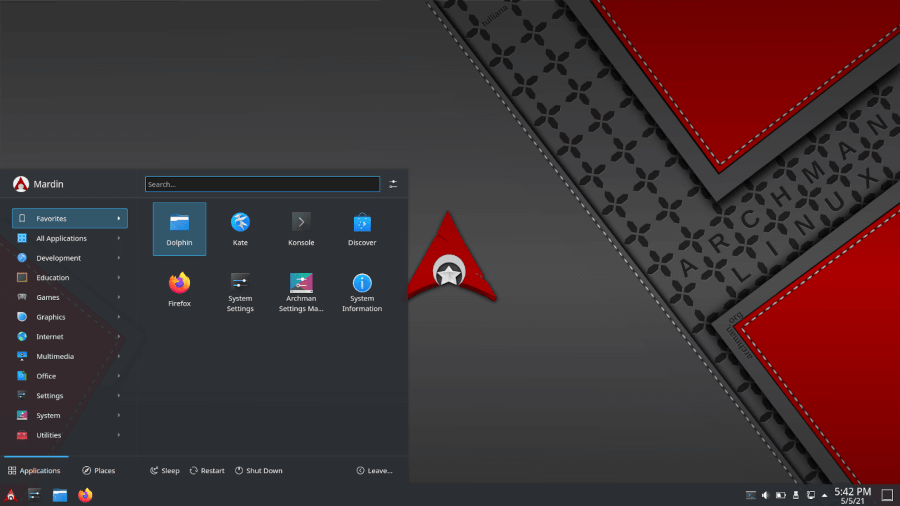Launch Kate text editor

pyautogui.click(x=240, y=229)
